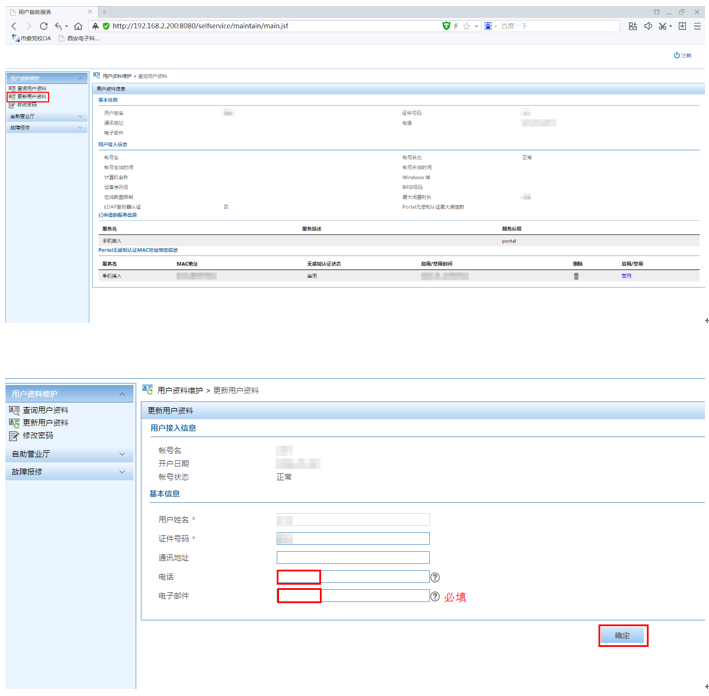Click the 通讯地址 input field
This screenshot has height=696, width=709.
(x=353, y=558)
